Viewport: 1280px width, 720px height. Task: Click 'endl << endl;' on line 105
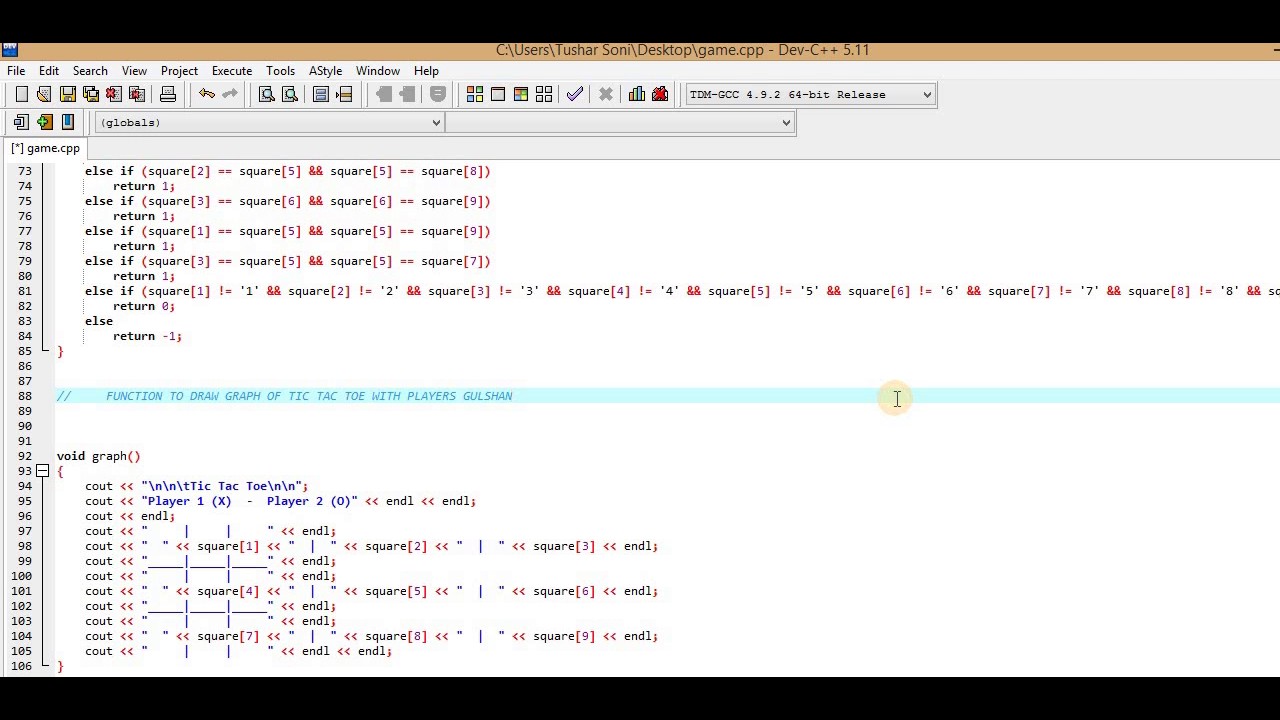347,651
